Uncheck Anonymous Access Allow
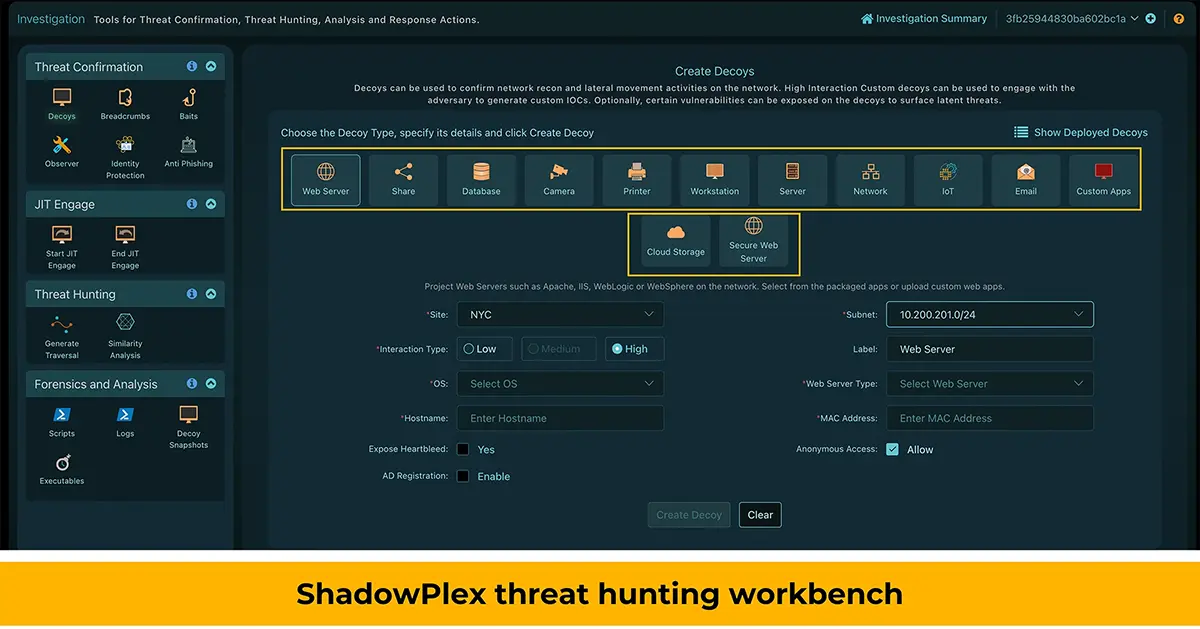Image resolution: width=1200 pixels, height=629 pixels. pyautogui.click(x=893, y=450)
